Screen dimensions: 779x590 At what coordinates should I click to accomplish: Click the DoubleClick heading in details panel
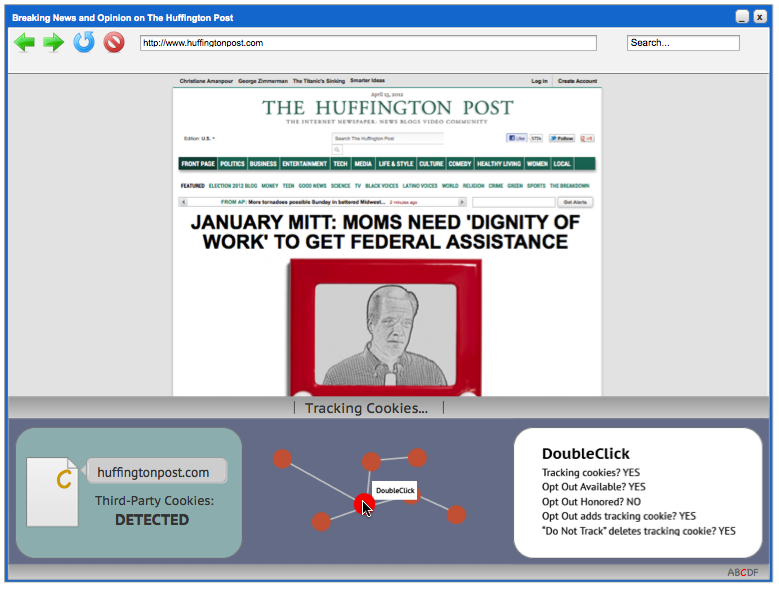coord(586,453)
